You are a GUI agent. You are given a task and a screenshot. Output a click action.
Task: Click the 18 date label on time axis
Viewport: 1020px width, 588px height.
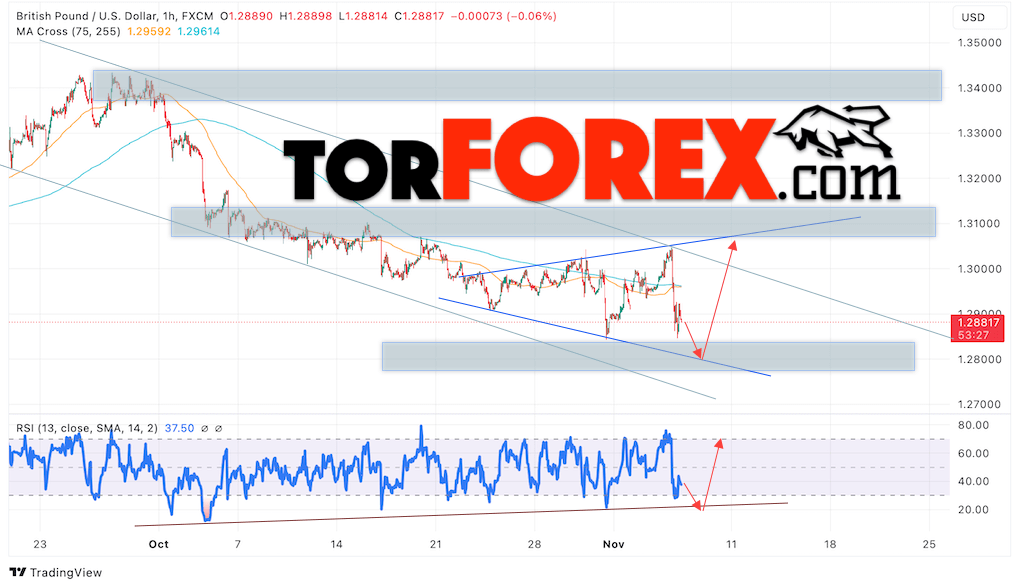point(830,544)
